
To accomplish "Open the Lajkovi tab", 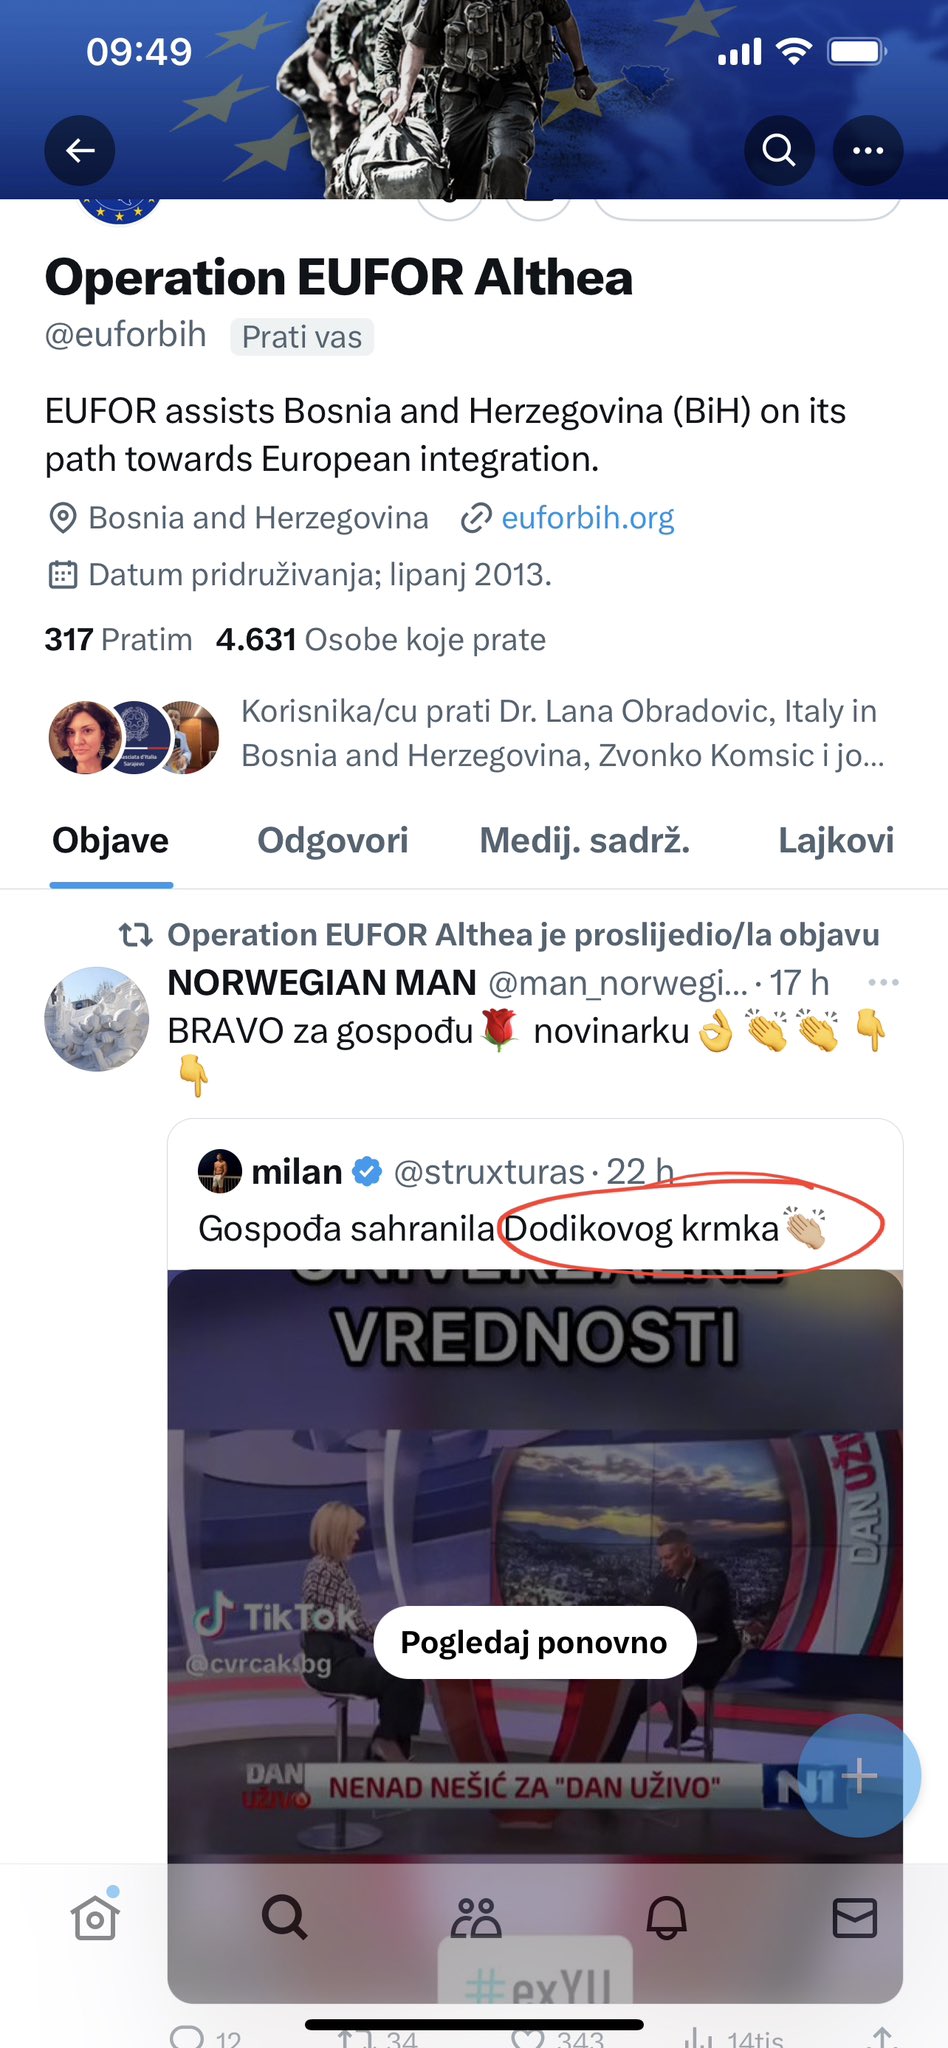I will coord(836,841).
